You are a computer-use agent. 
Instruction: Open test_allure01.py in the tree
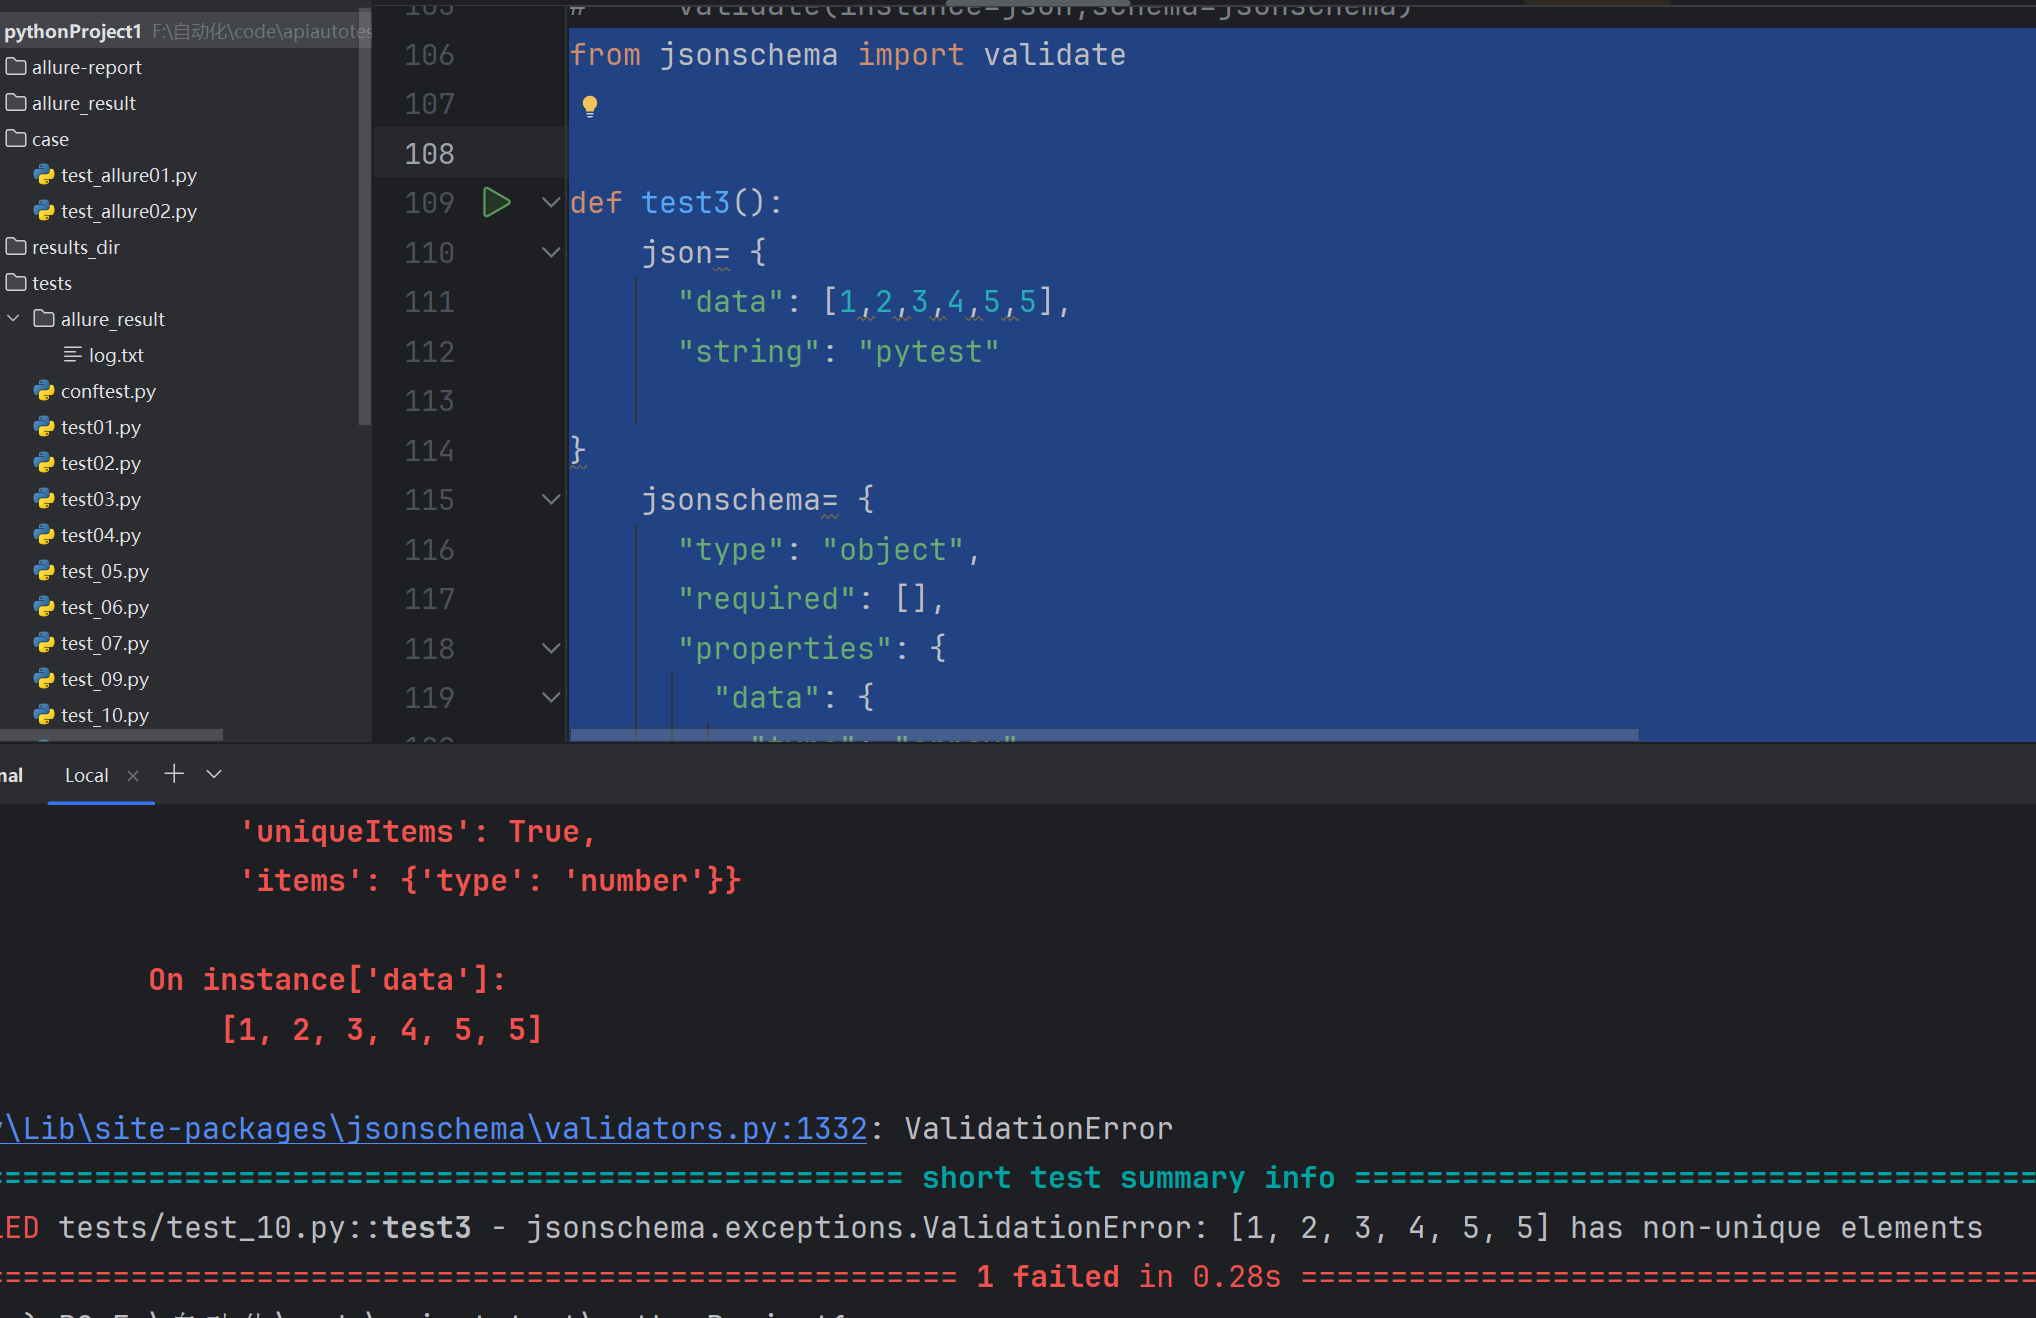coord(128,175)
